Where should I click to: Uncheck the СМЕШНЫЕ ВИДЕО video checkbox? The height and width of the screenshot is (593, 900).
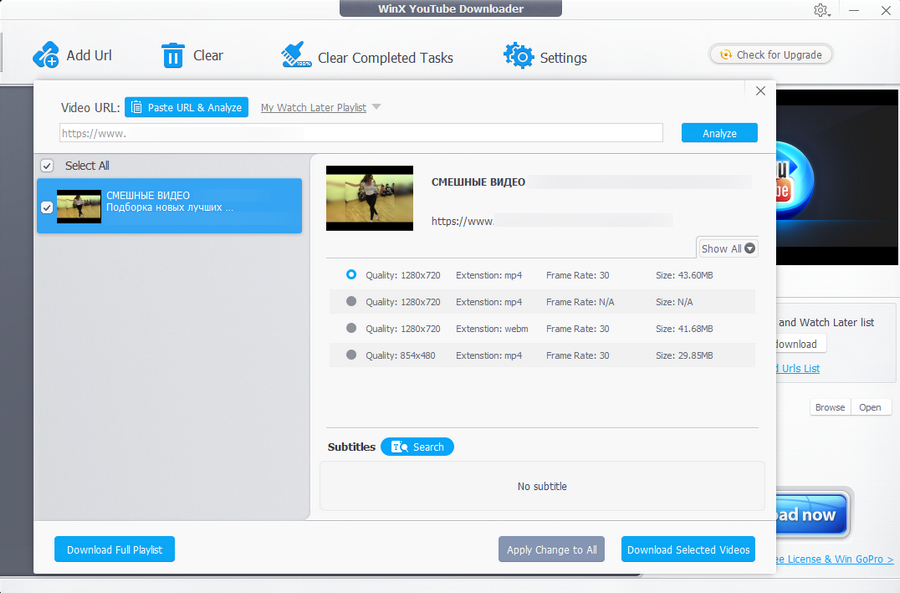47,207
